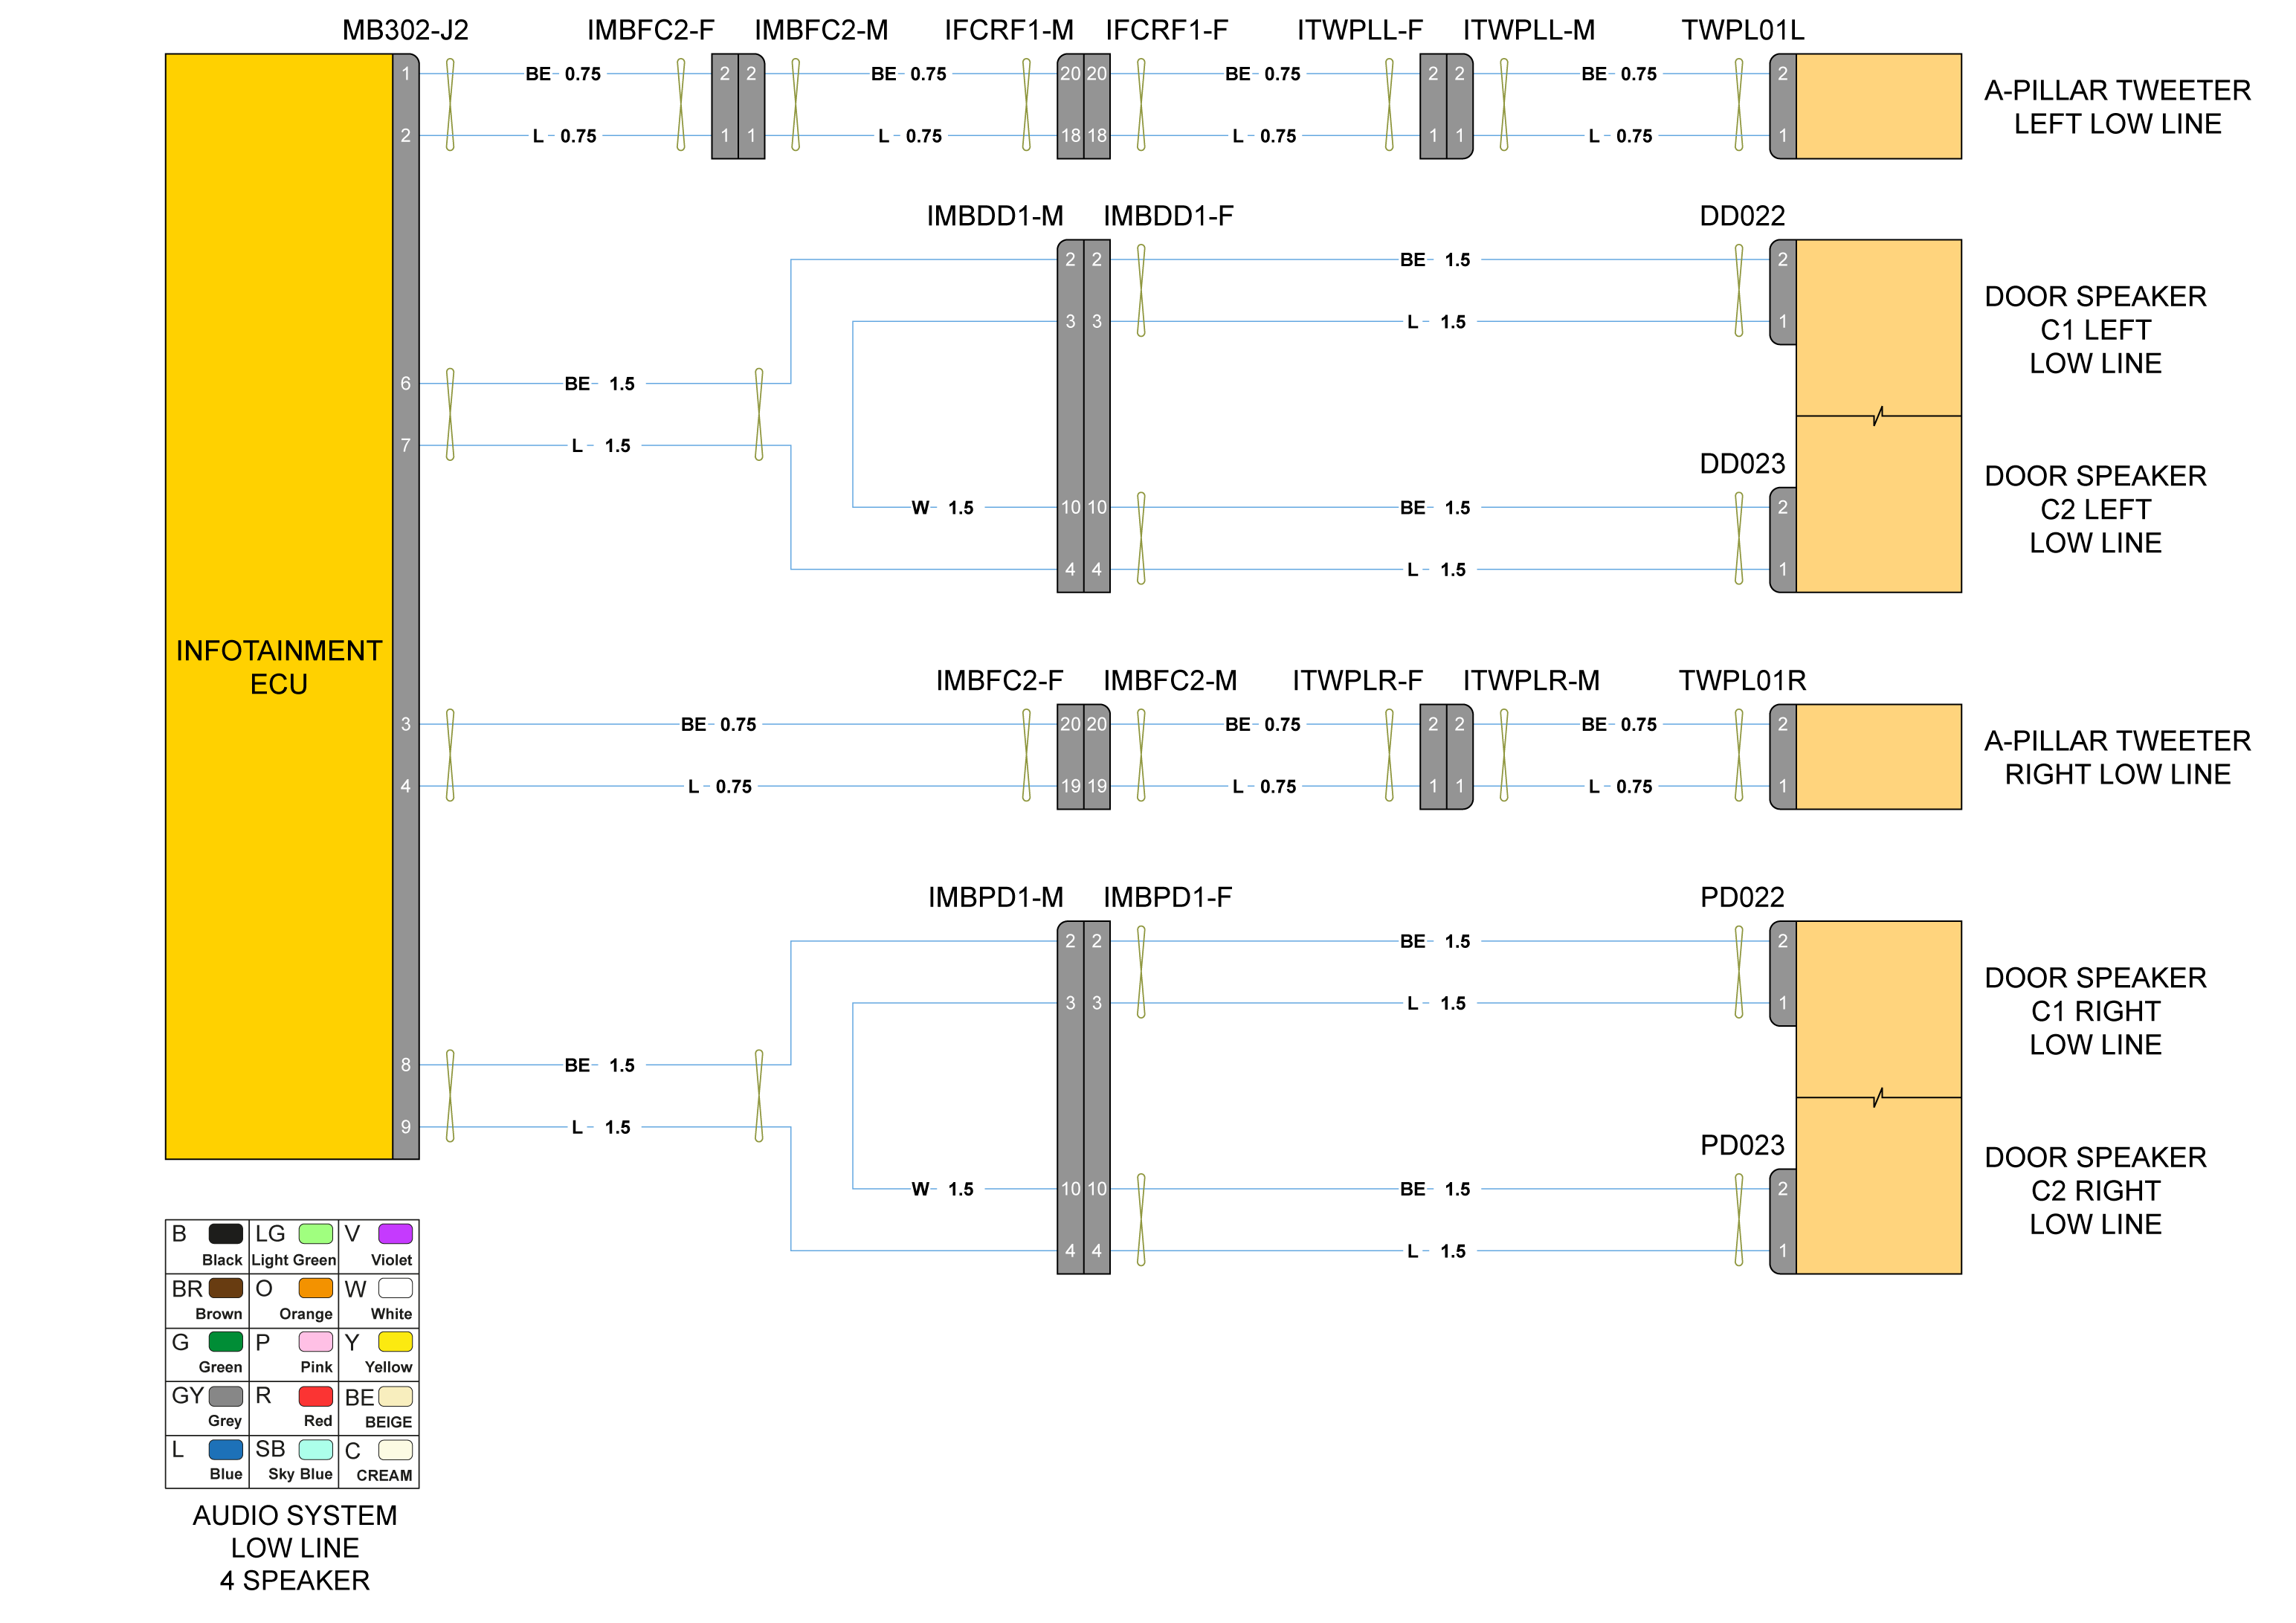Click the Yellow legend swatch
Screen dimensions: 2296x1623
point(395,1342)
